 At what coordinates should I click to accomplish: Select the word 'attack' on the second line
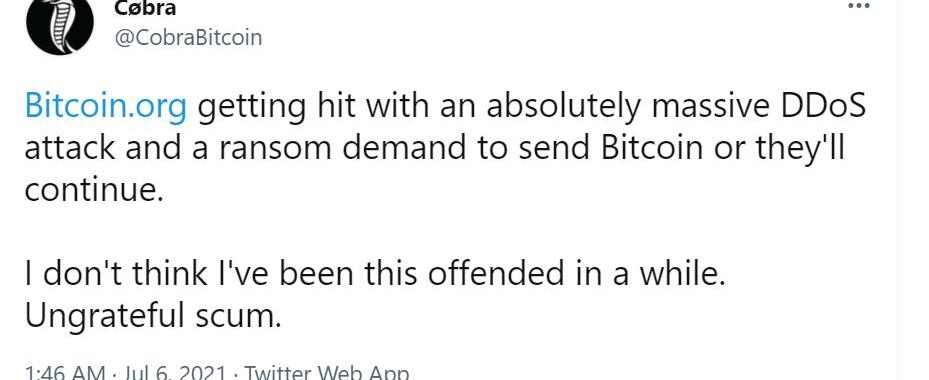70,148
